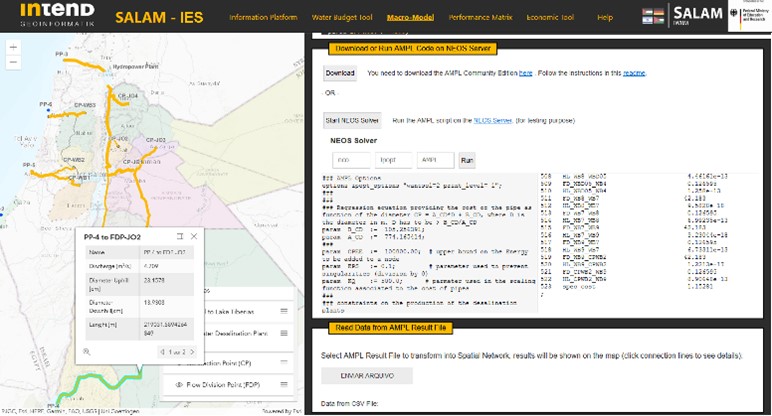Click the Ipopt solver input field
The width and height of the screenshot is (772, 416).
tap(393, 160)
